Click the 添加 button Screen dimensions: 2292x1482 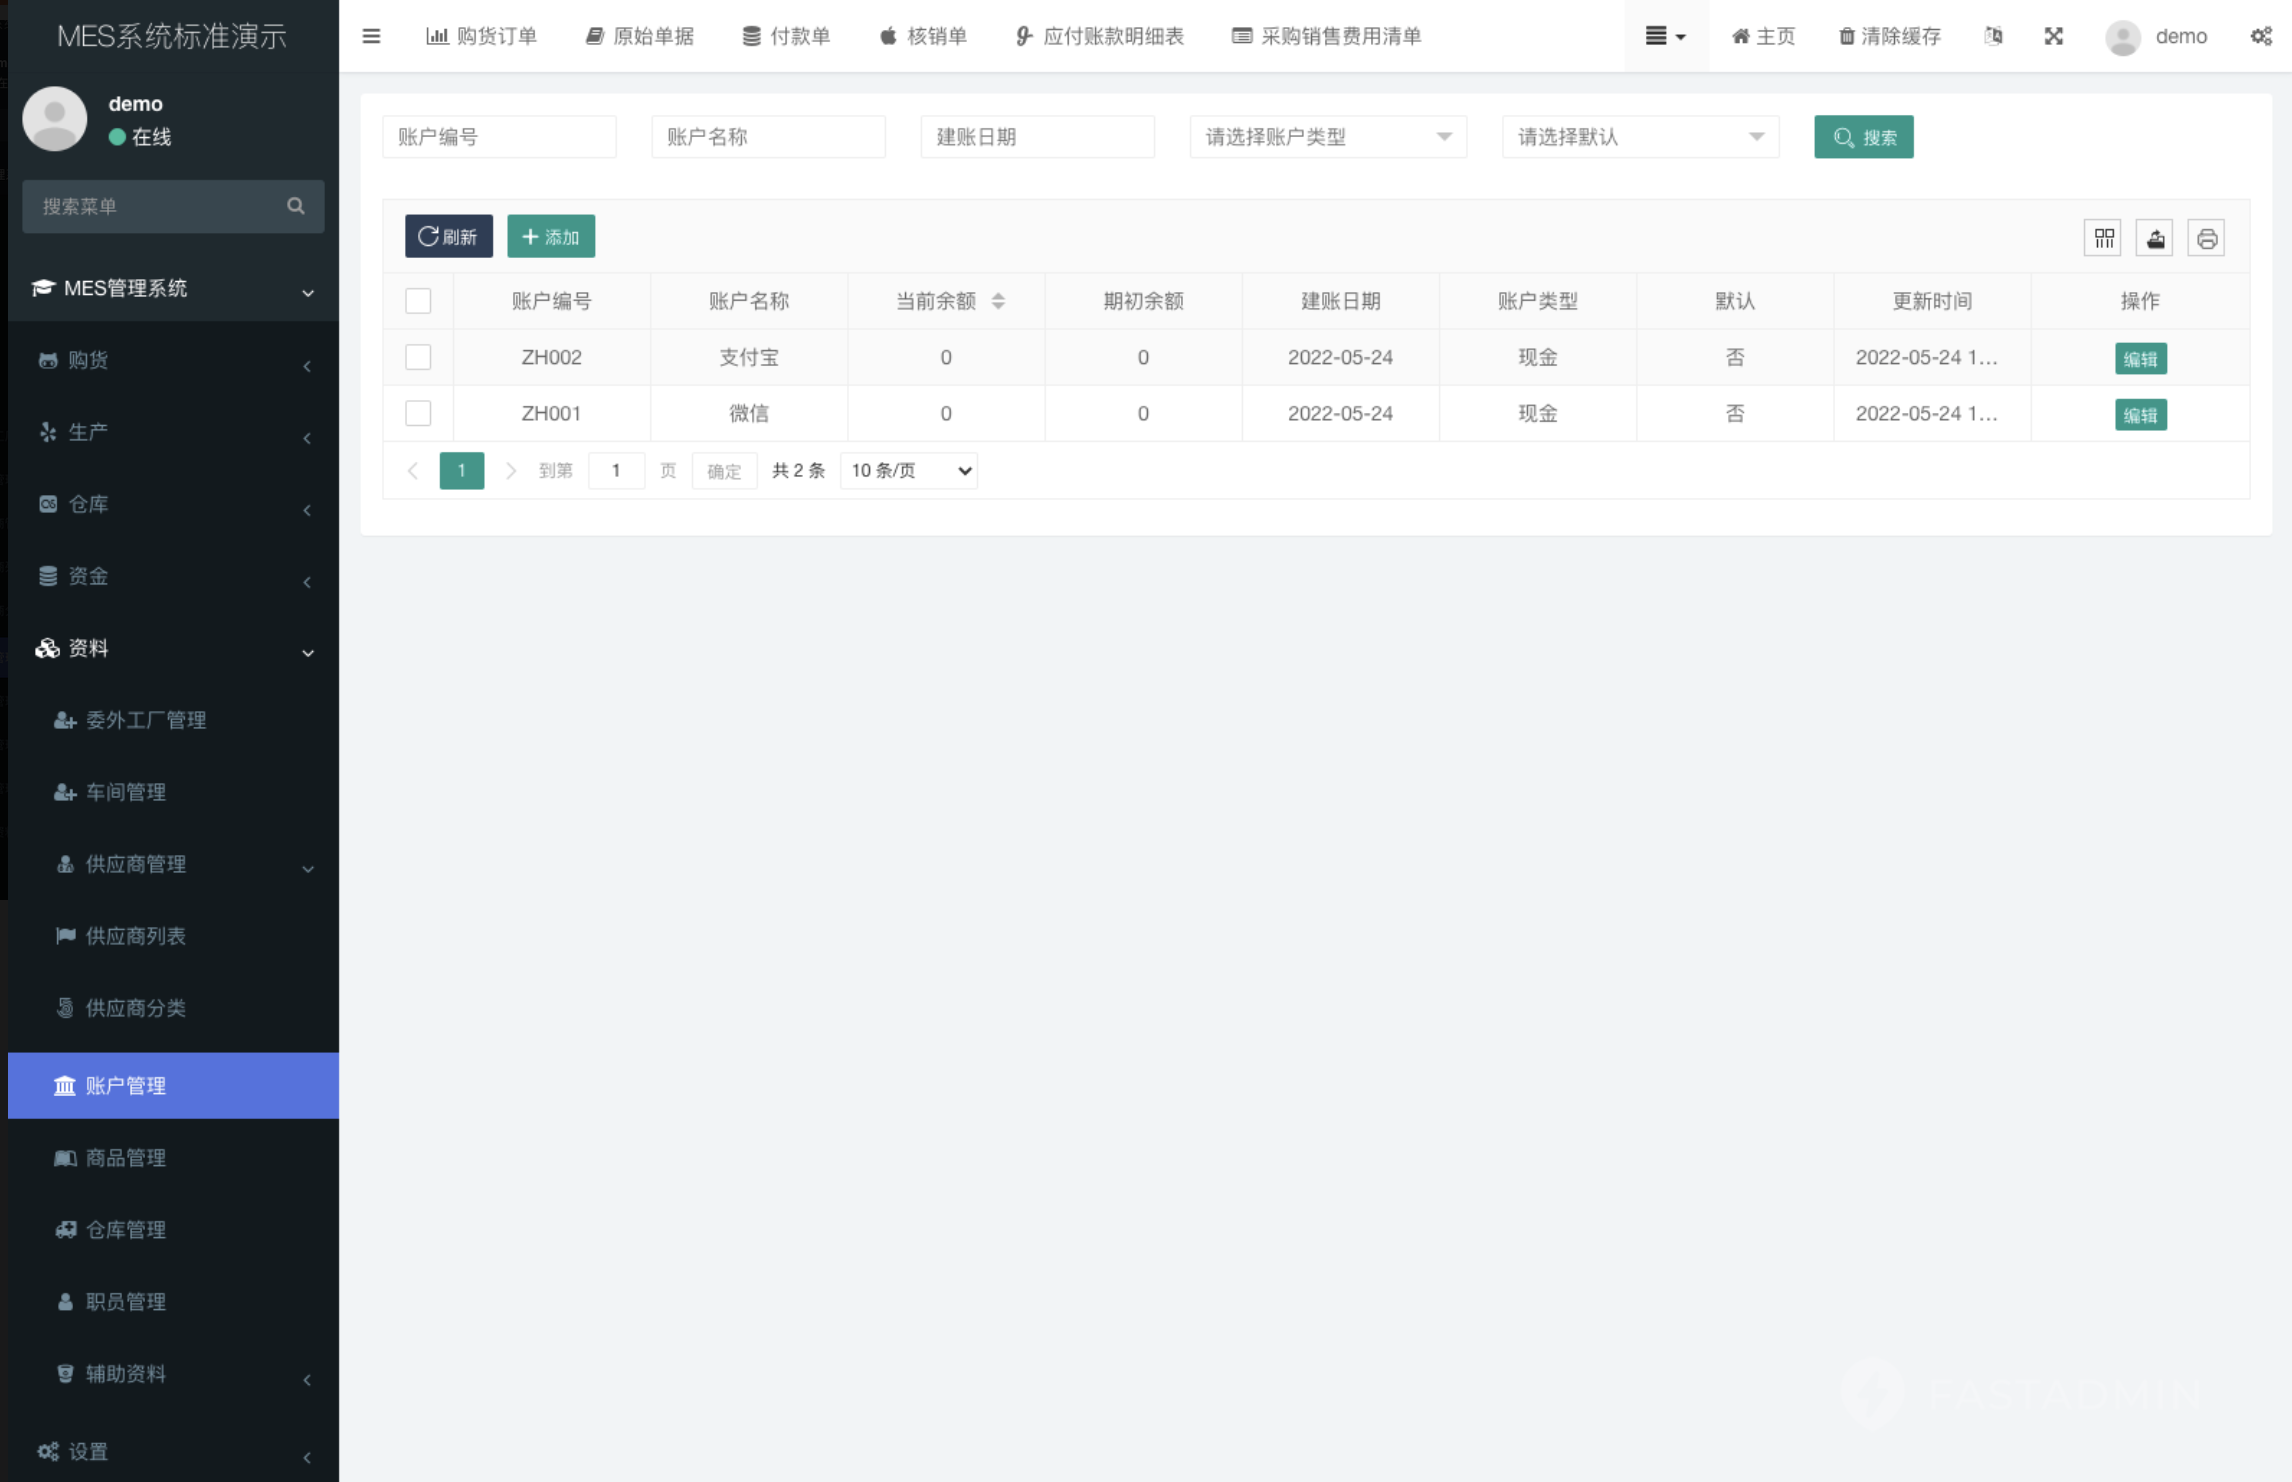coord(551,237)
